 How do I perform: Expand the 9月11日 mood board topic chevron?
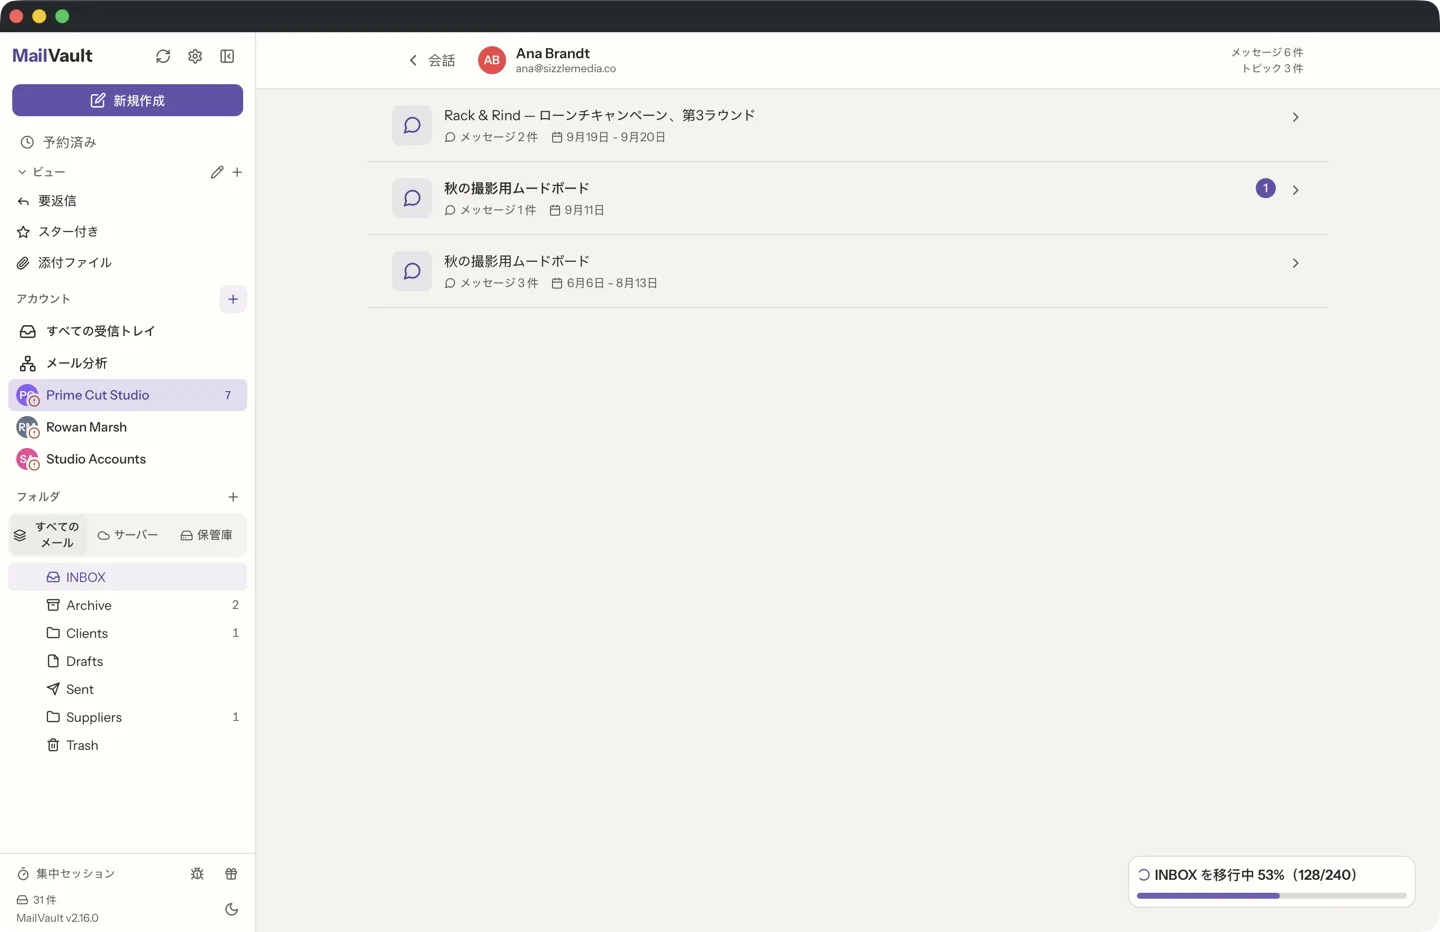1295,190
